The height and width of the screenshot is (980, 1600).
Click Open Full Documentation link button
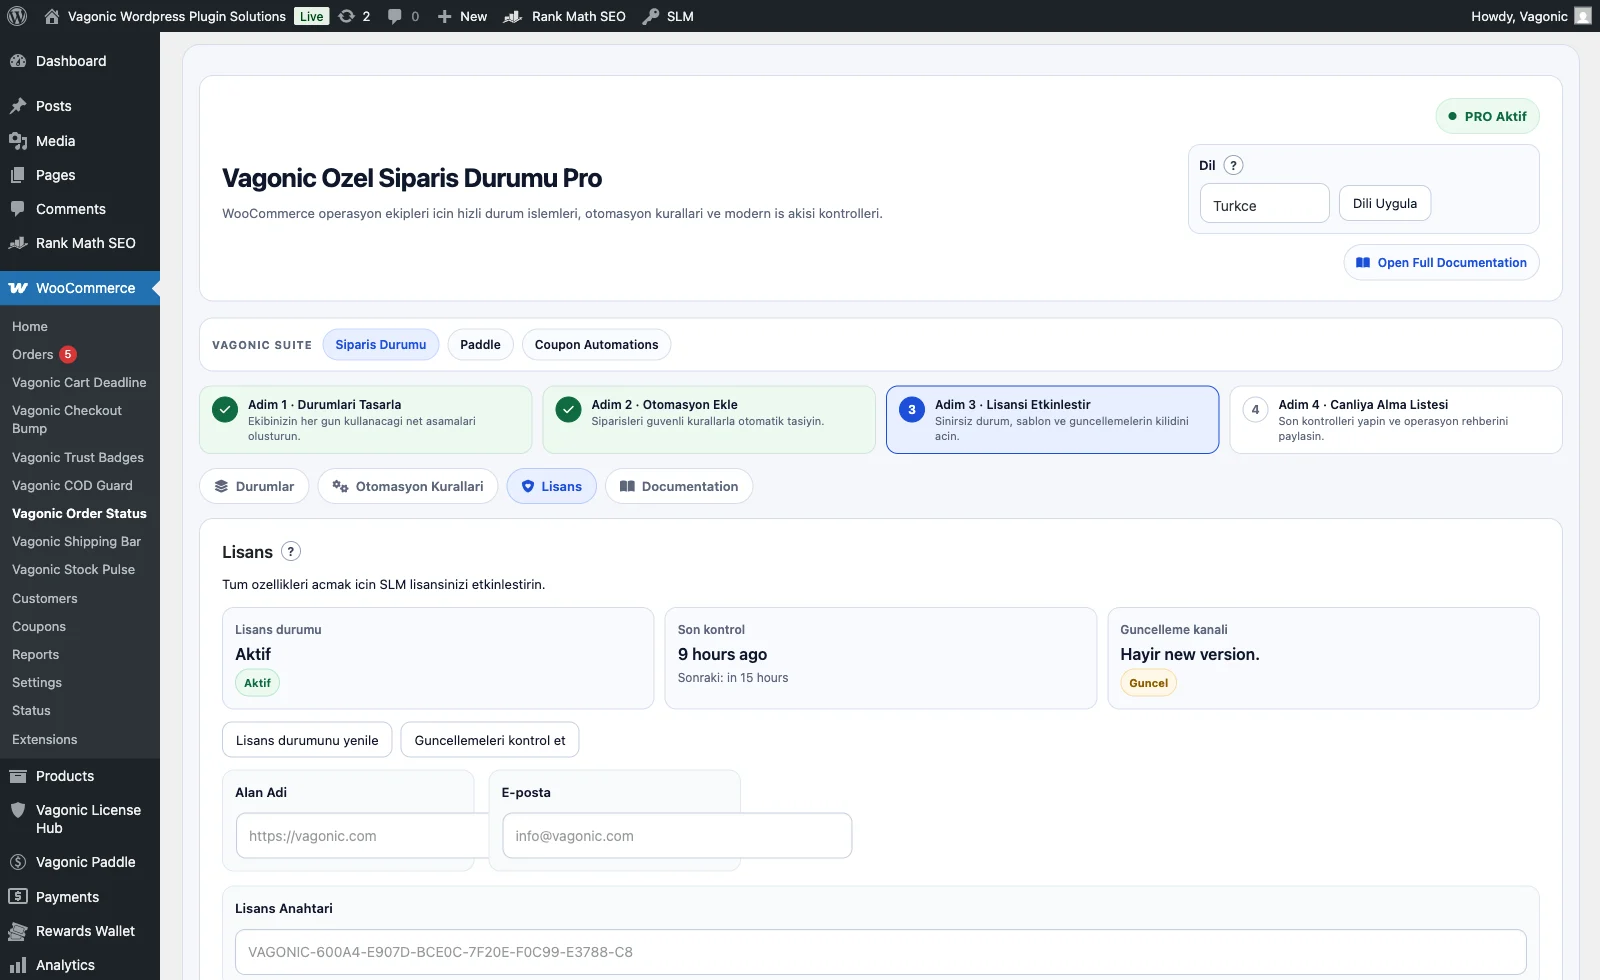point(1441,262)
